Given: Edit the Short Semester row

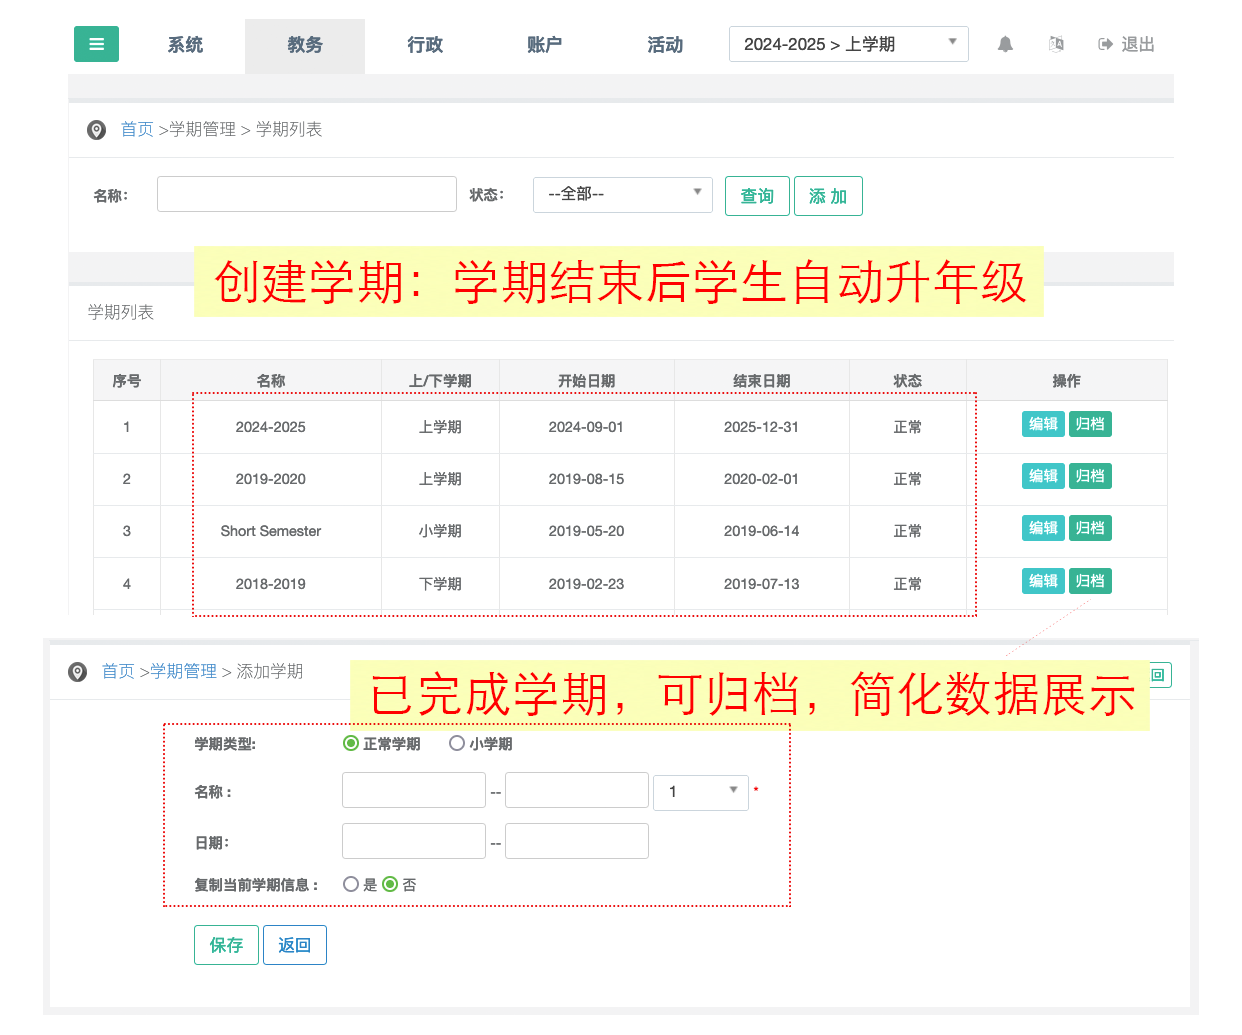Looking at the screenshot, I should coord(1043,528).
